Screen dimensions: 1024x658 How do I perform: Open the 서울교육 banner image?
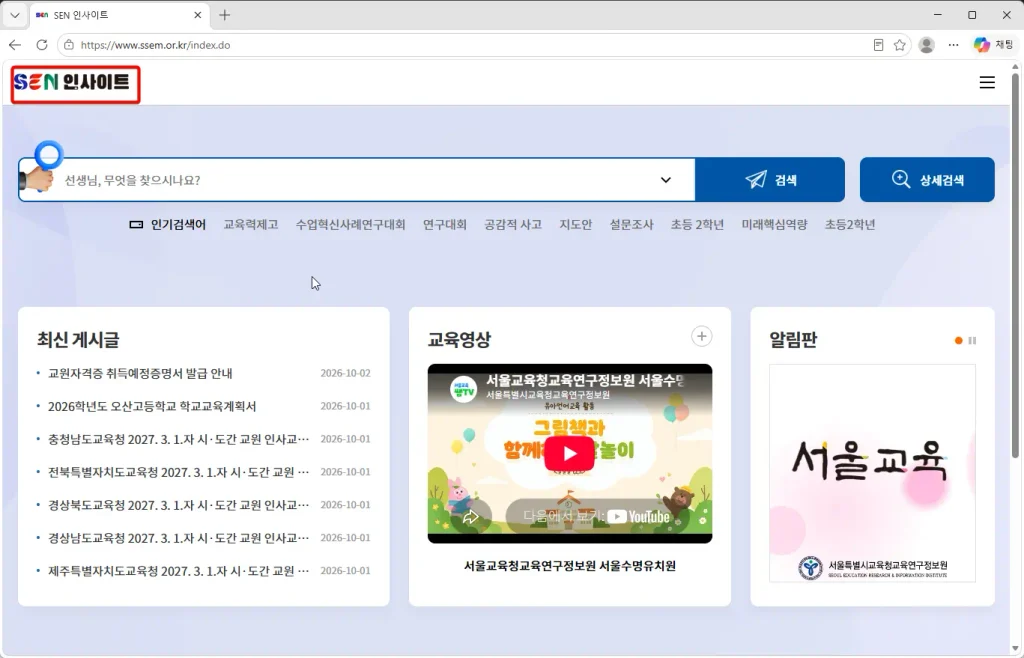[872, 473]
